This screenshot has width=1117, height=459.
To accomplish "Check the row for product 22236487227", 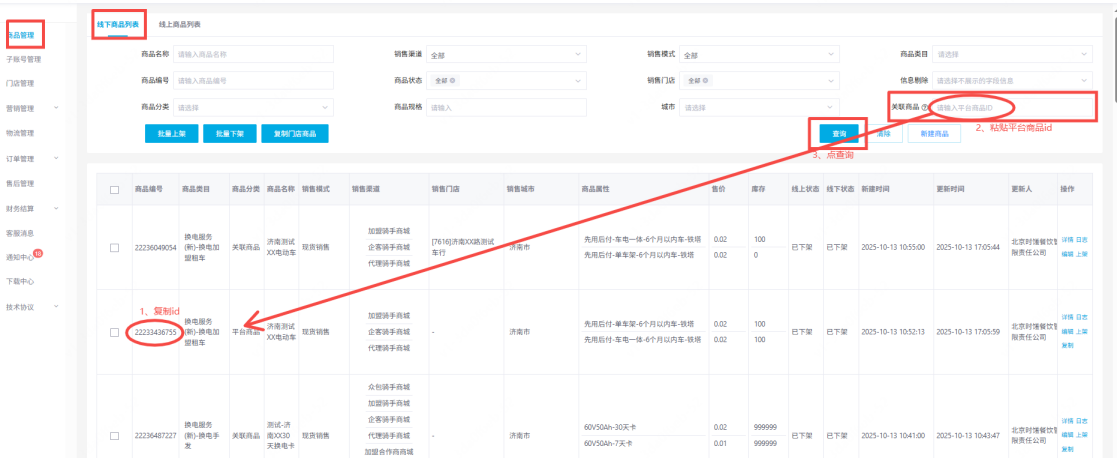I will coord(114,435).
